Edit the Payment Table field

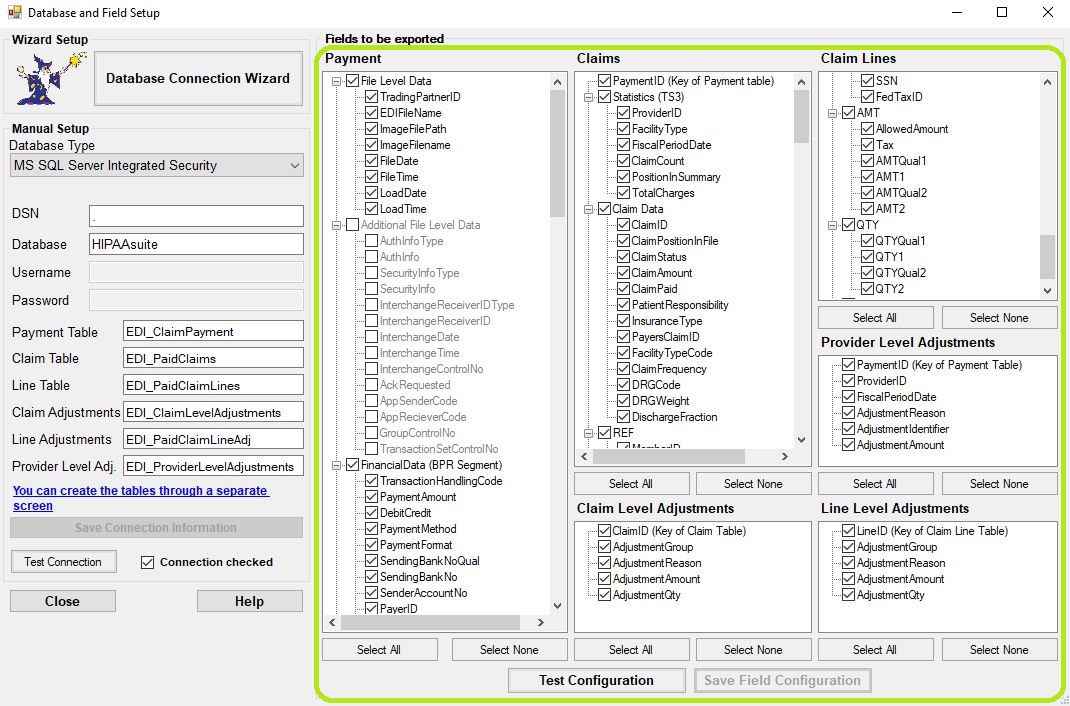[x=213, y=332]
